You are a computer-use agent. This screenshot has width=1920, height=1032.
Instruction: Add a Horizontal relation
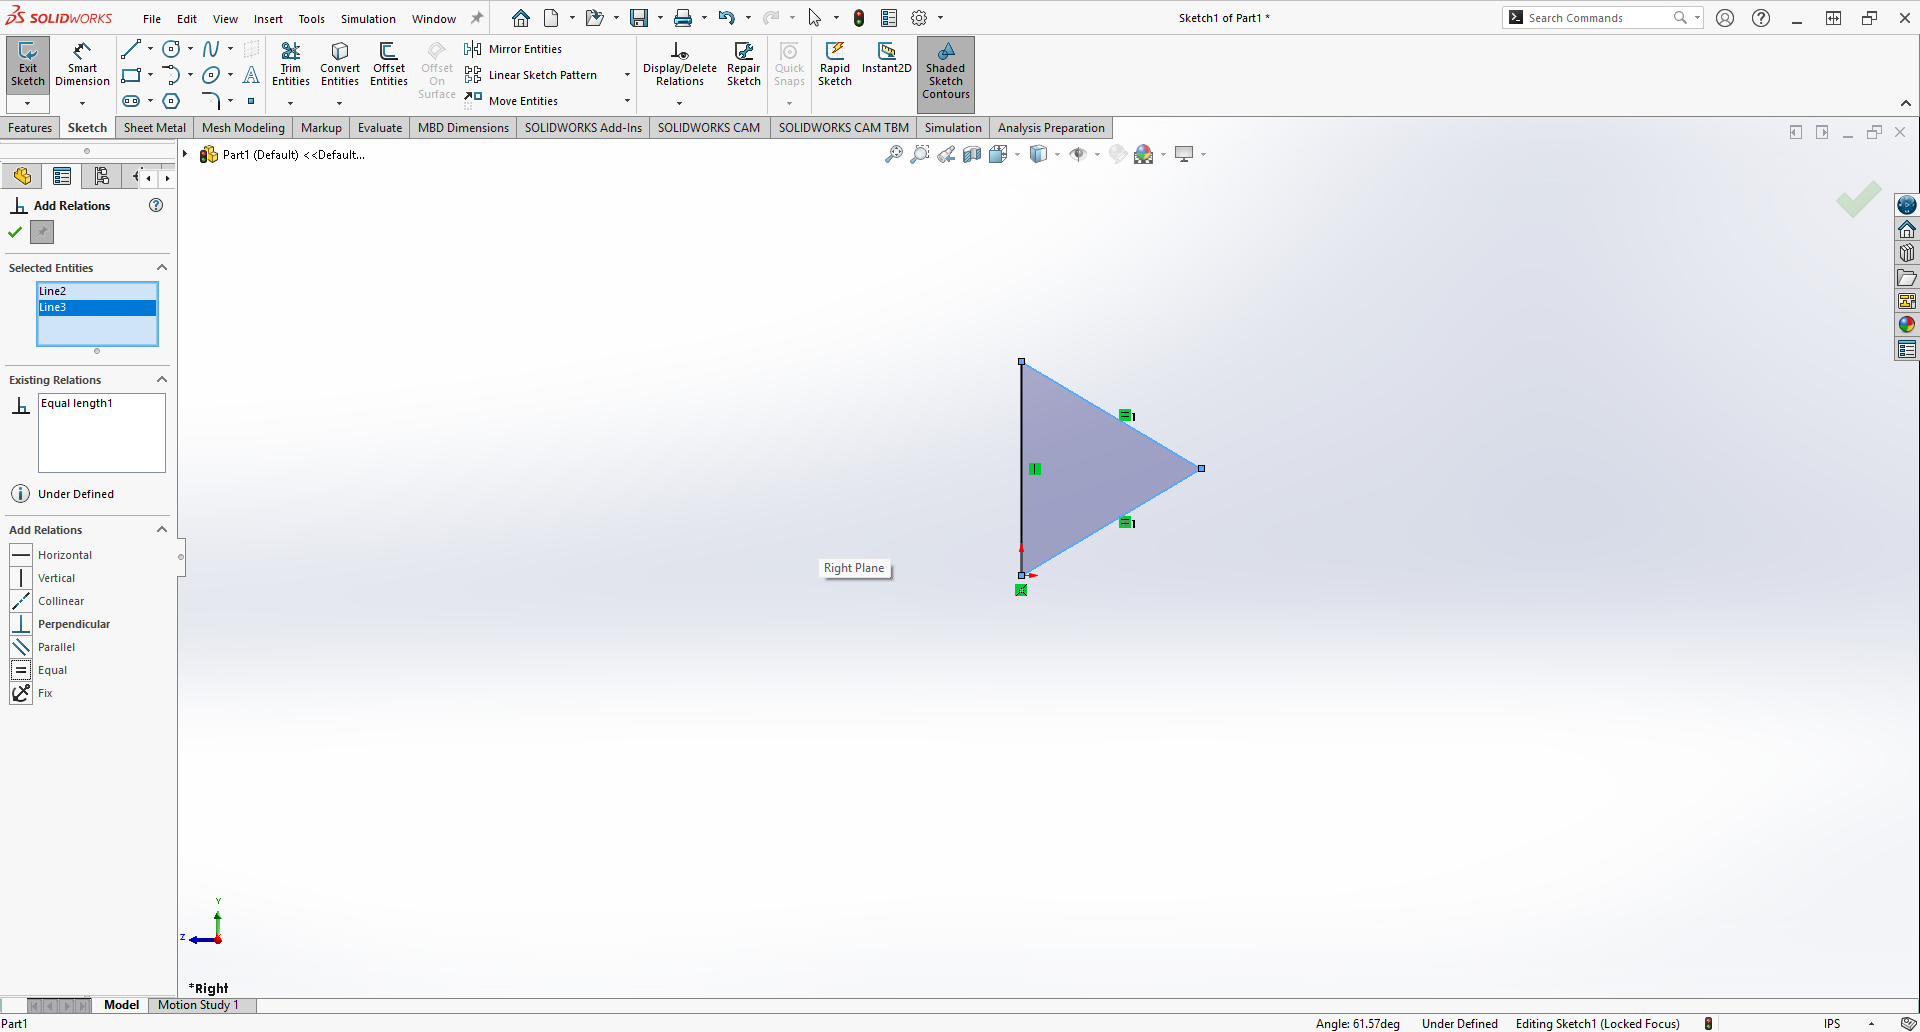click(x=52, y=555)
